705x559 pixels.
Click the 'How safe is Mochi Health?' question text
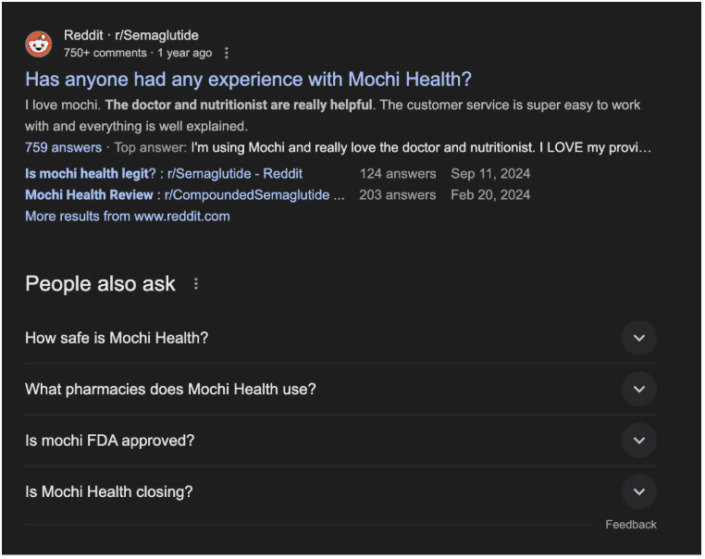coord(117,338)
